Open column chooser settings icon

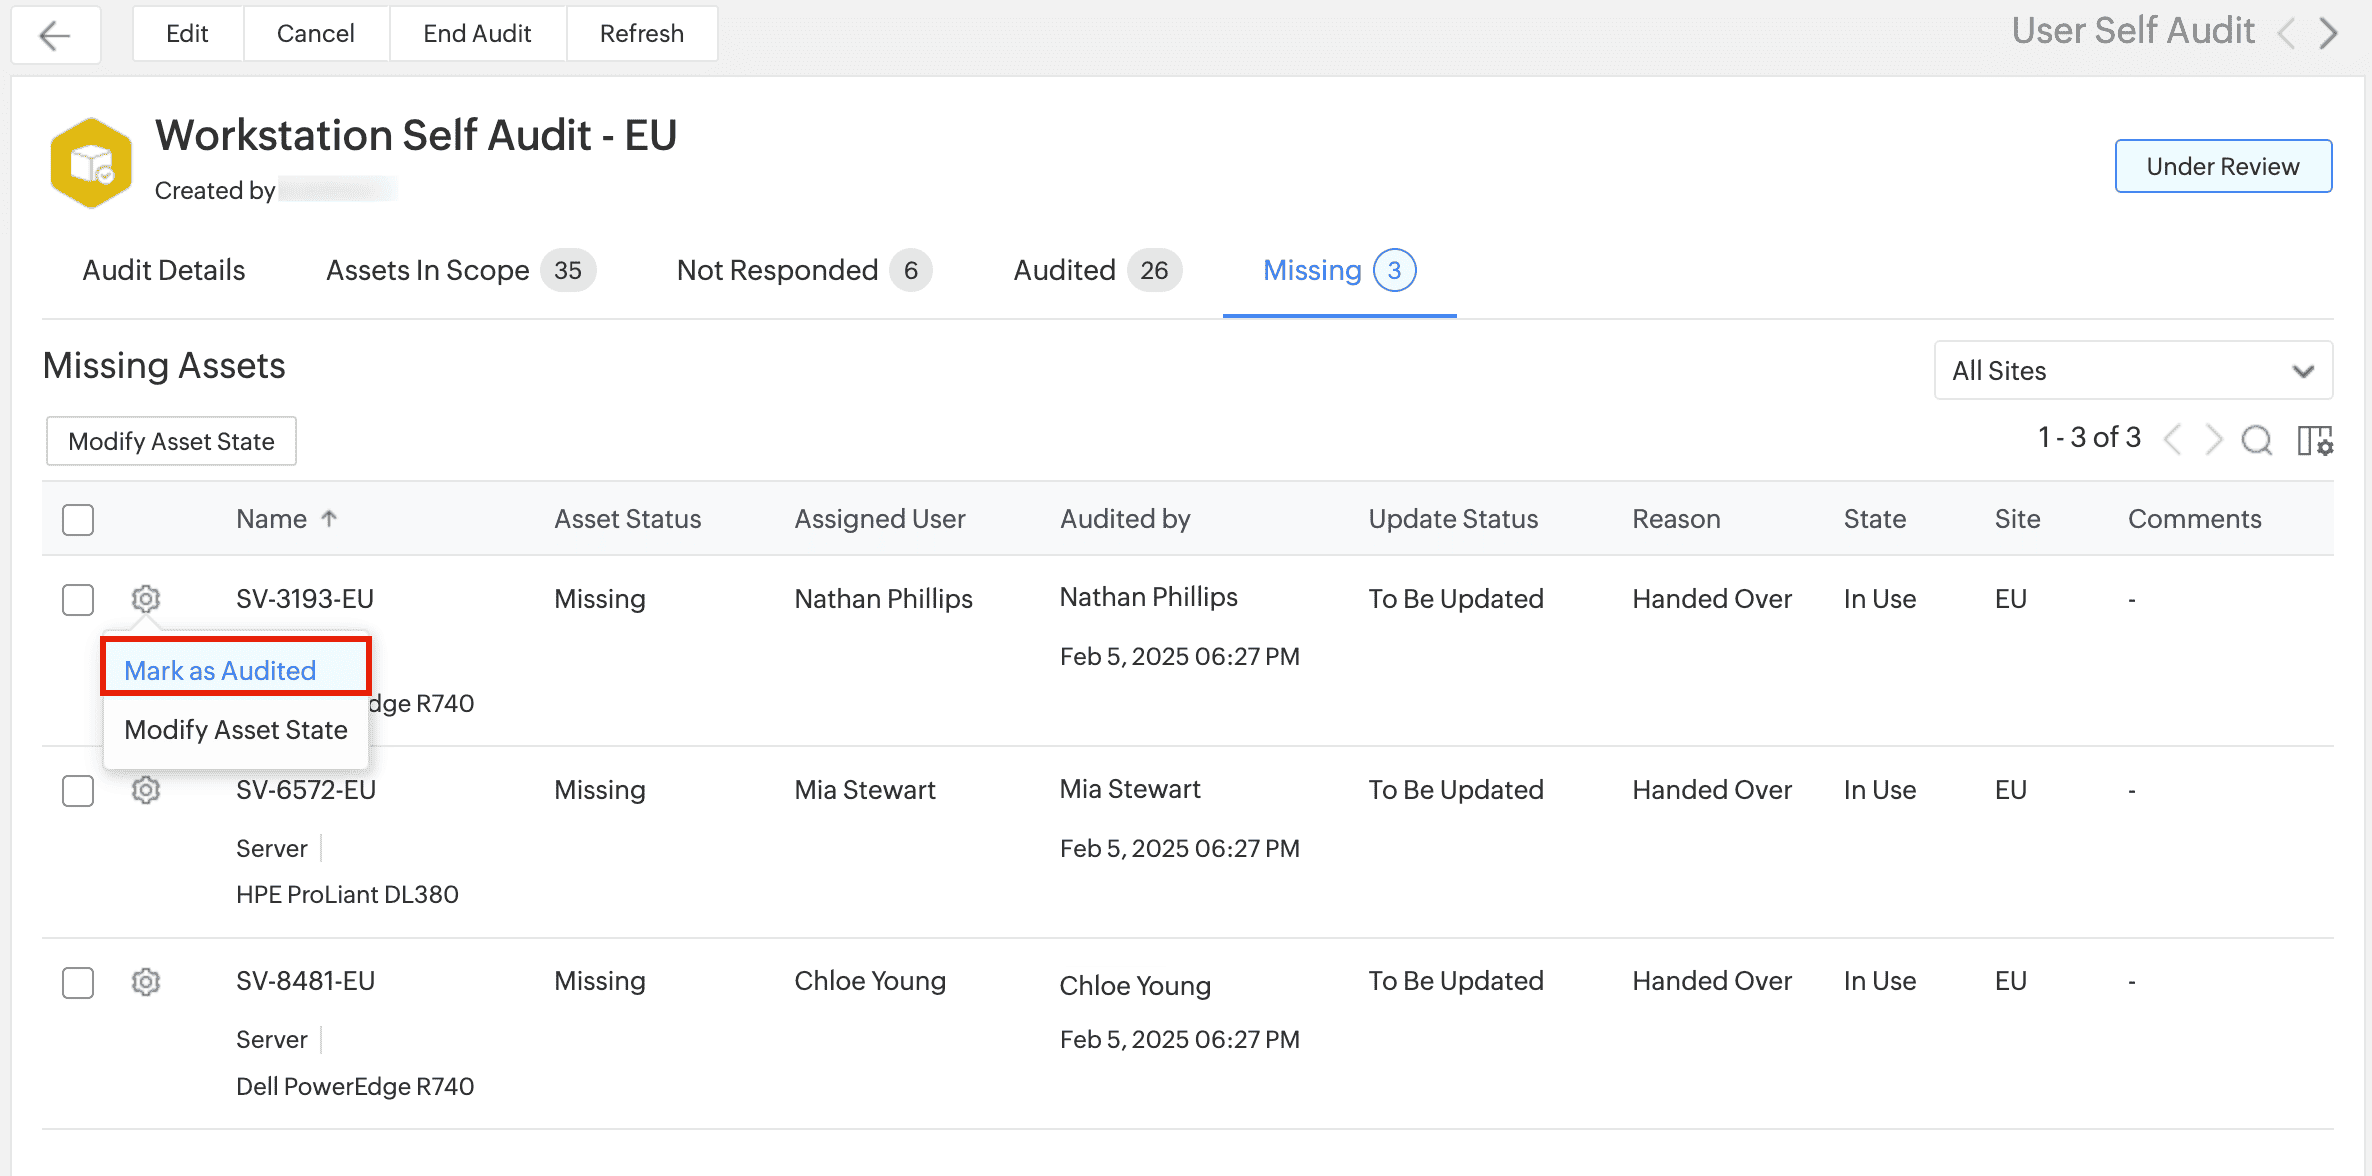pyautogui.click(x=2315, y=440)
